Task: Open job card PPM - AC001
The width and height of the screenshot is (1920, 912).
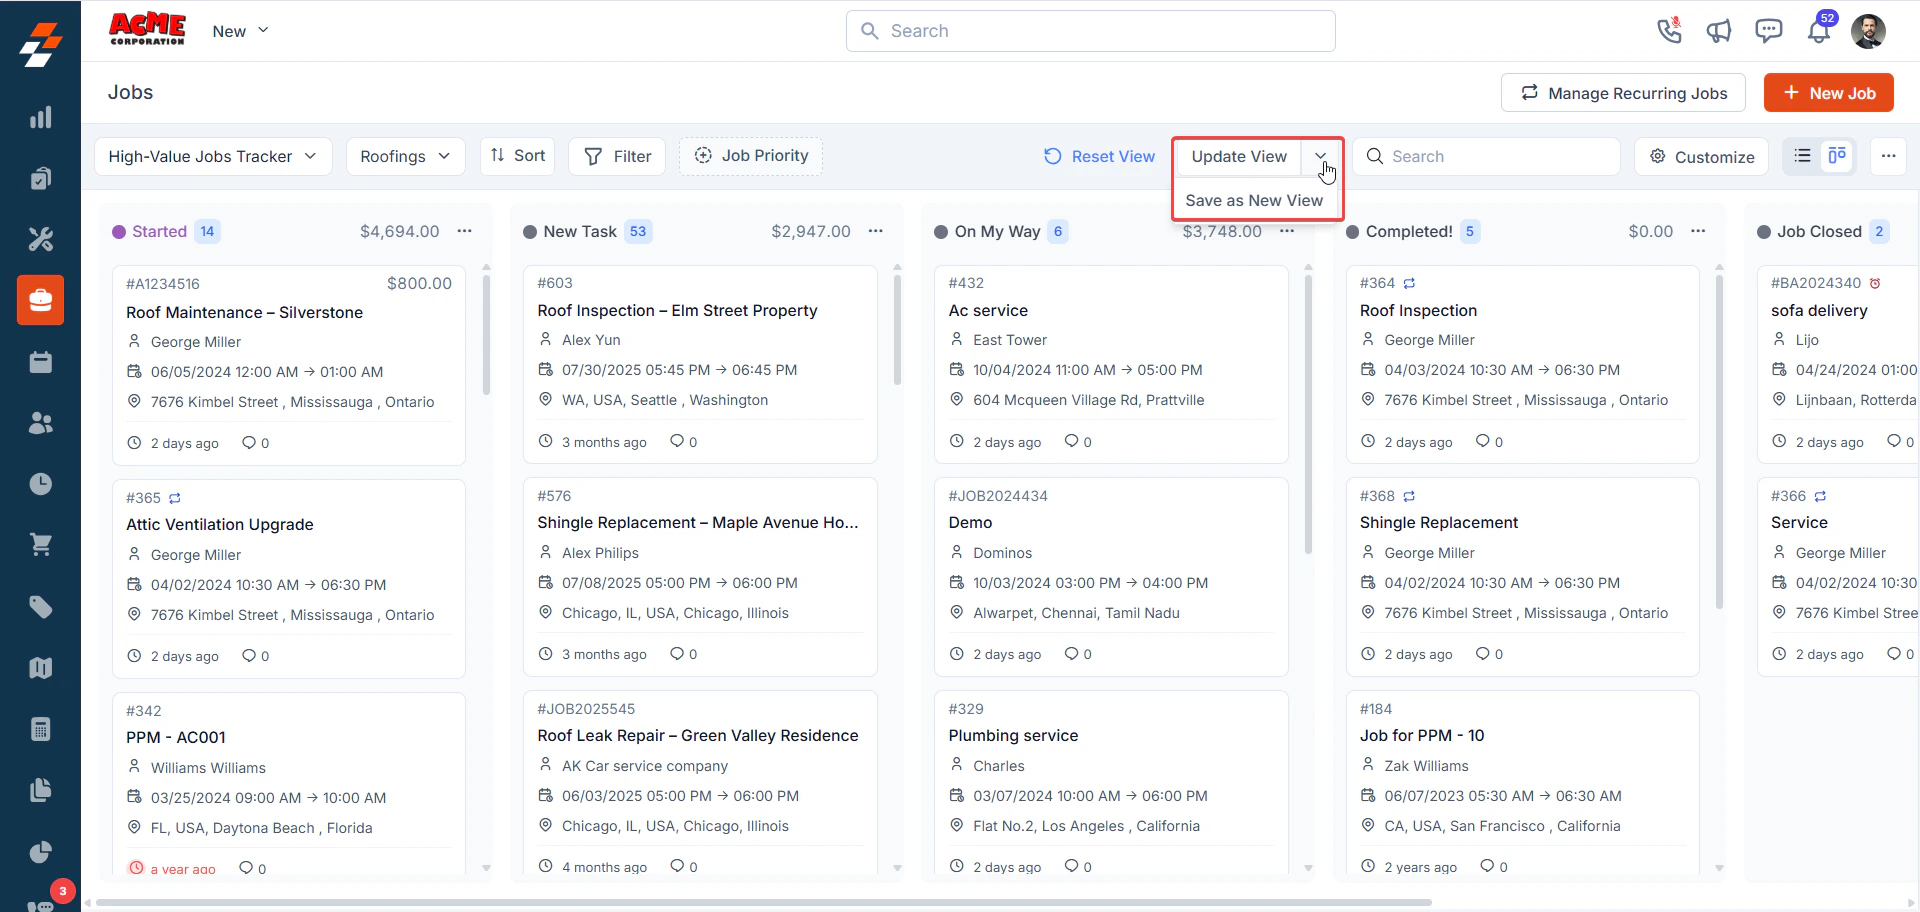Action: click(x=289, y=783)
